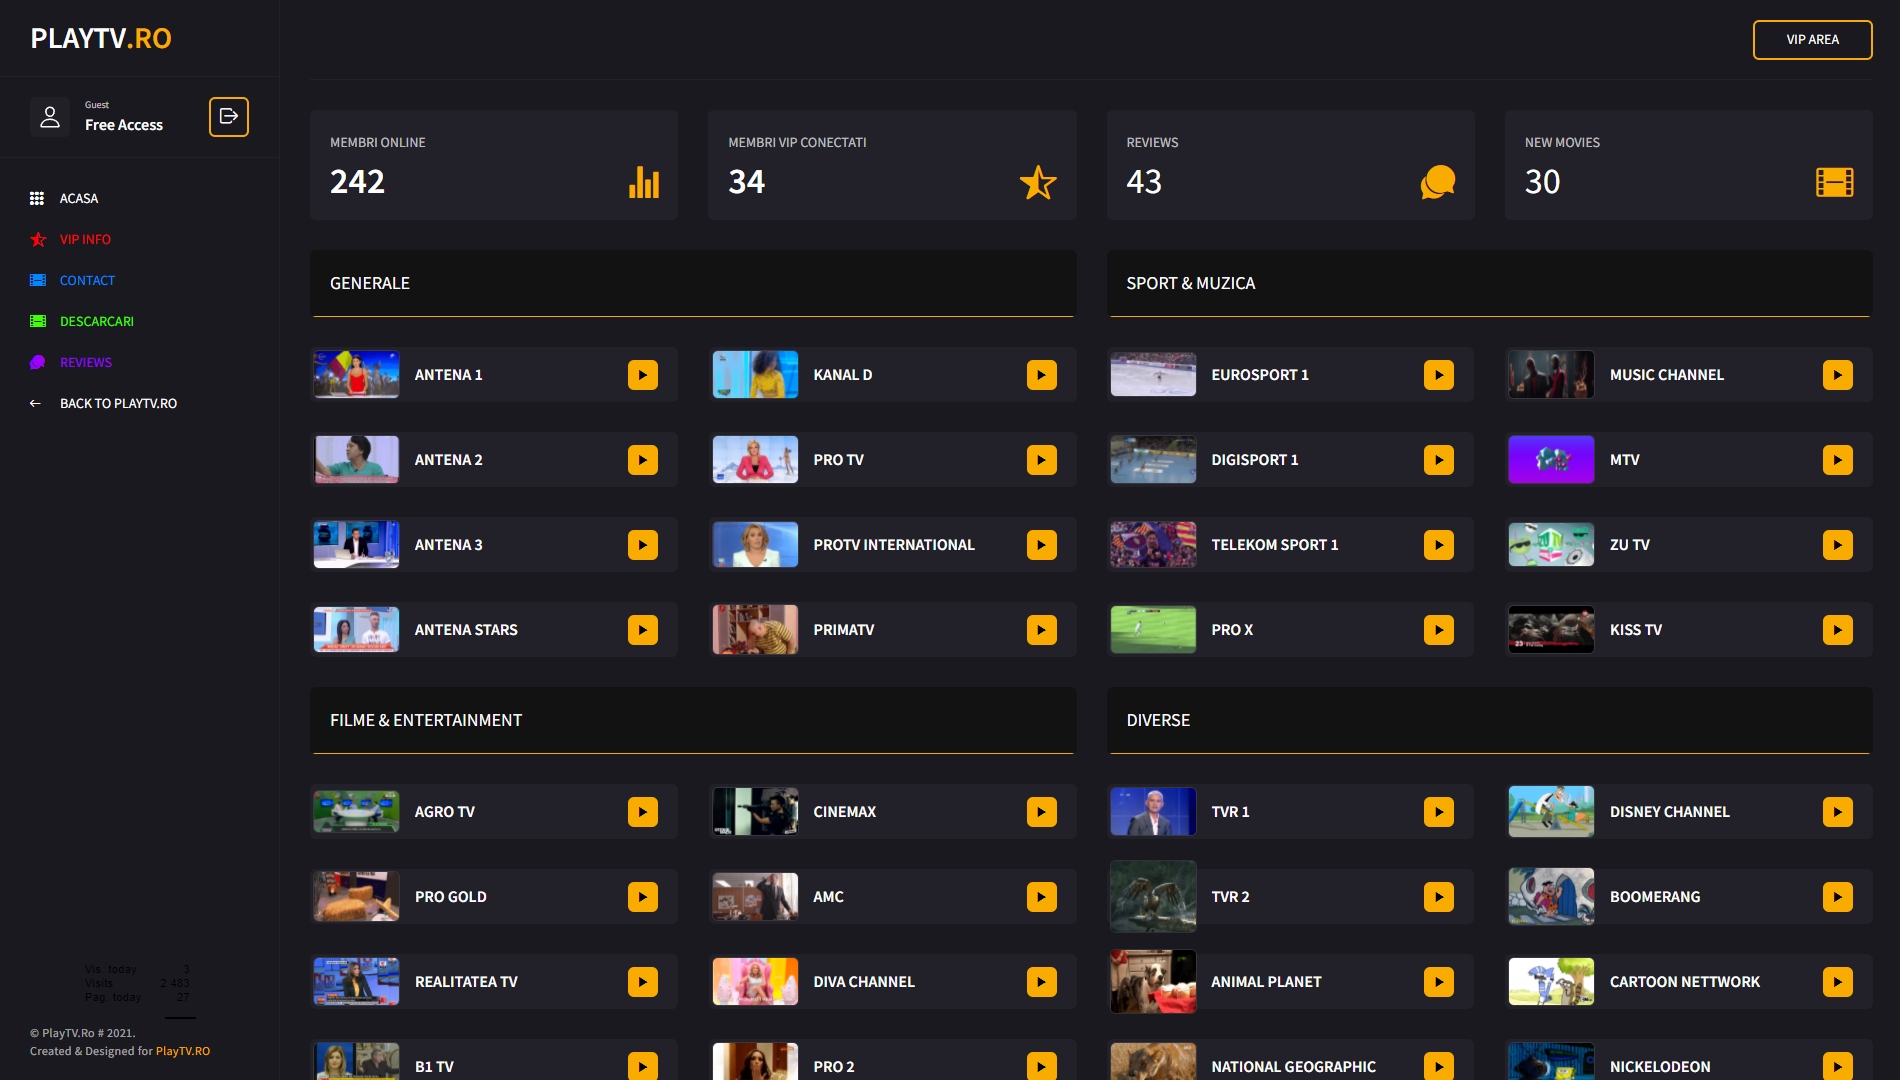Click the film strip icon in New Movies
The height and width of the screenshot is (1080, 1900).
point(1834,182)
